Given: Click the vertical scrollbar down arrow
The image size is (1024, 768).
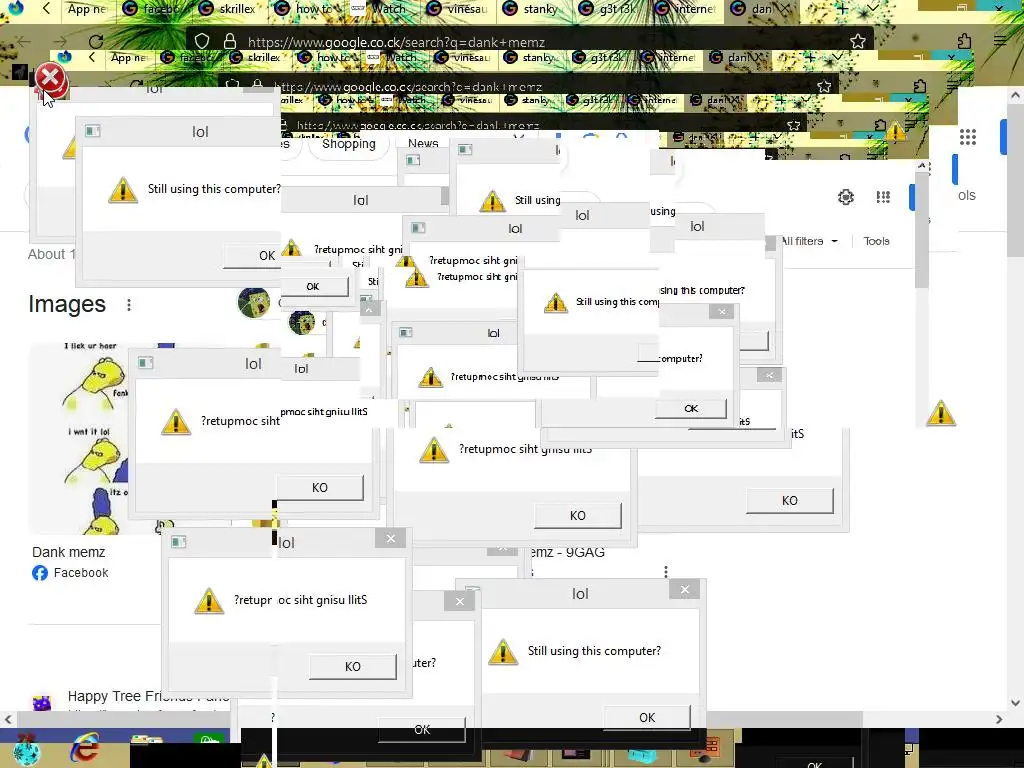Looking at the screenshot, I should click(x=1015, y=703).
